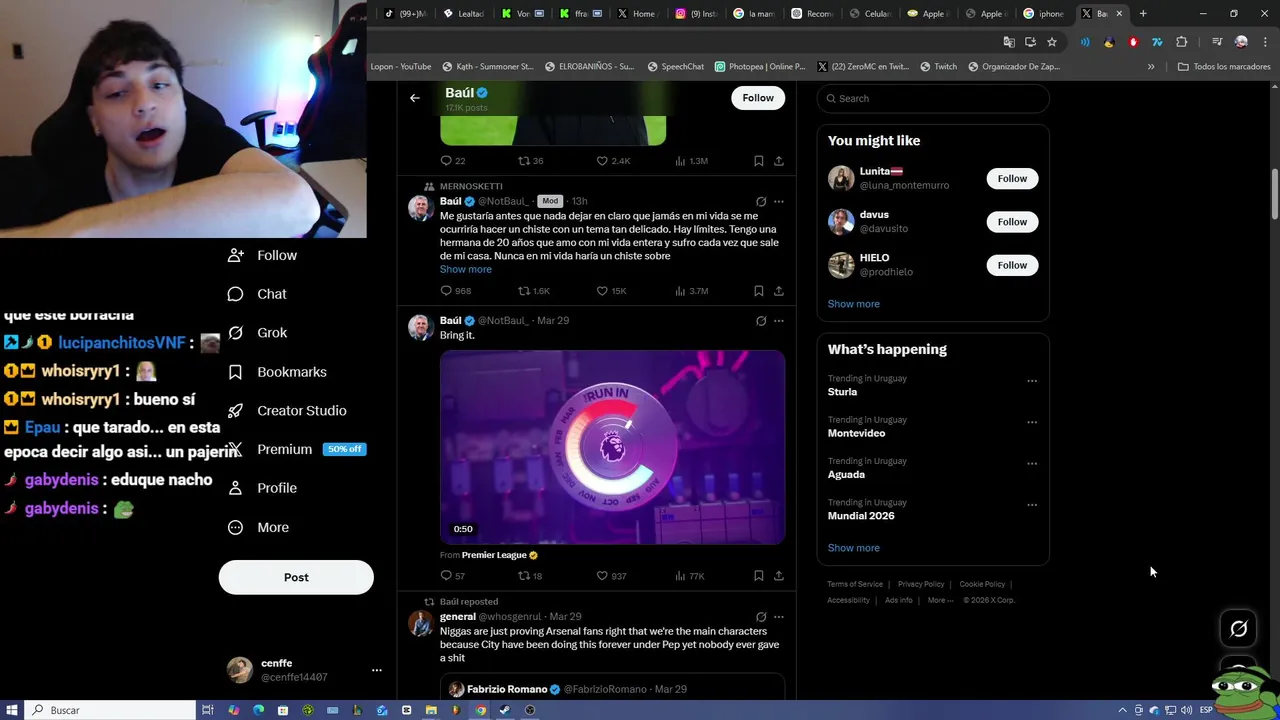The height and width of the screenshot is (720, 1280).
Task: Bookmark this page with the star icon
Action: pos(1052,42)
